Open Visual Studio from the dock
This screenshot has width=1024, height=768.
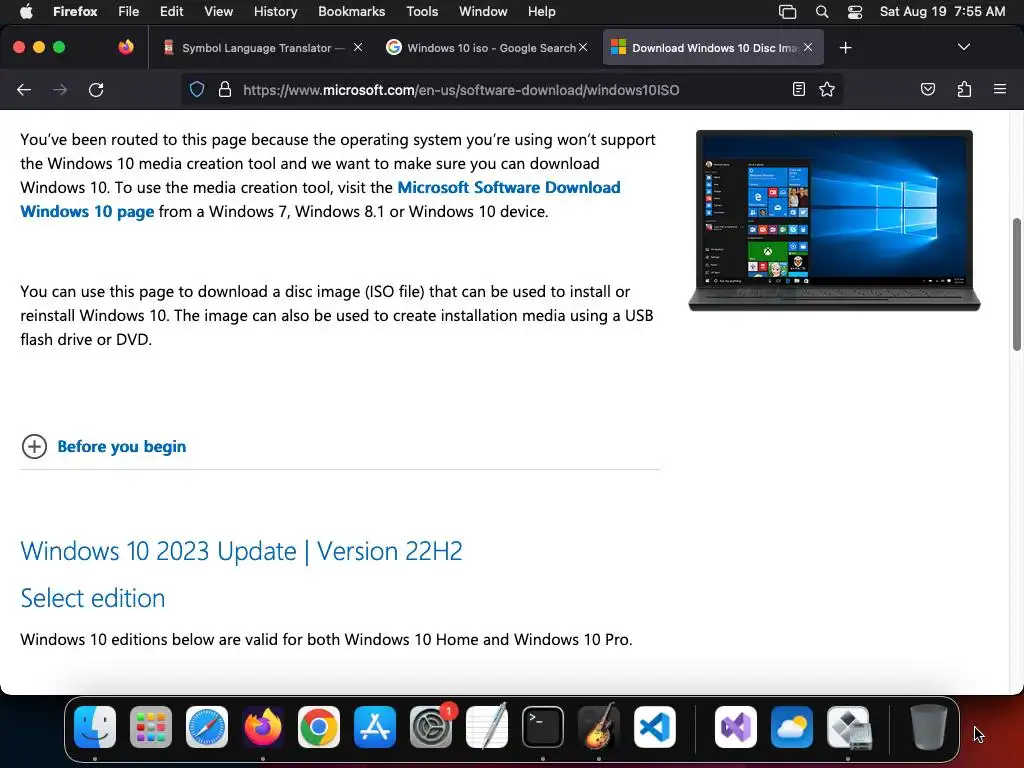tap(736, 727)
